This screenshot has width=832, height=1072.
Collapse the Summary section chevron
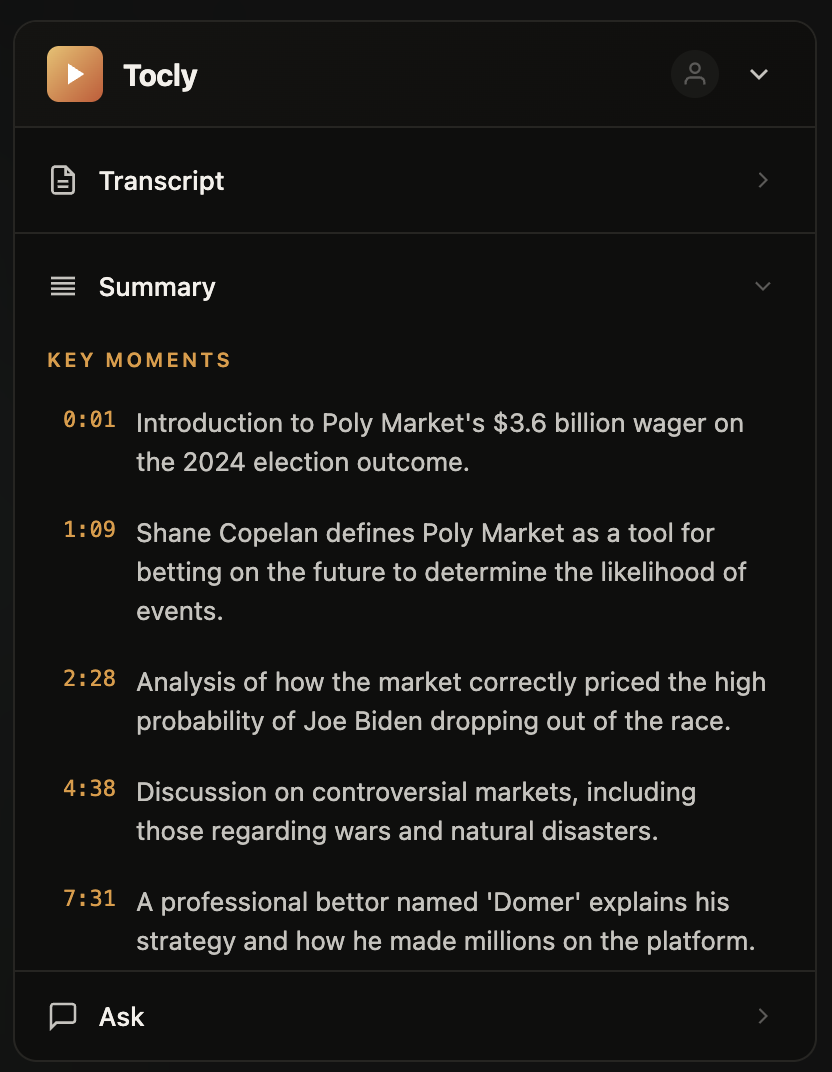coord(763,287)
